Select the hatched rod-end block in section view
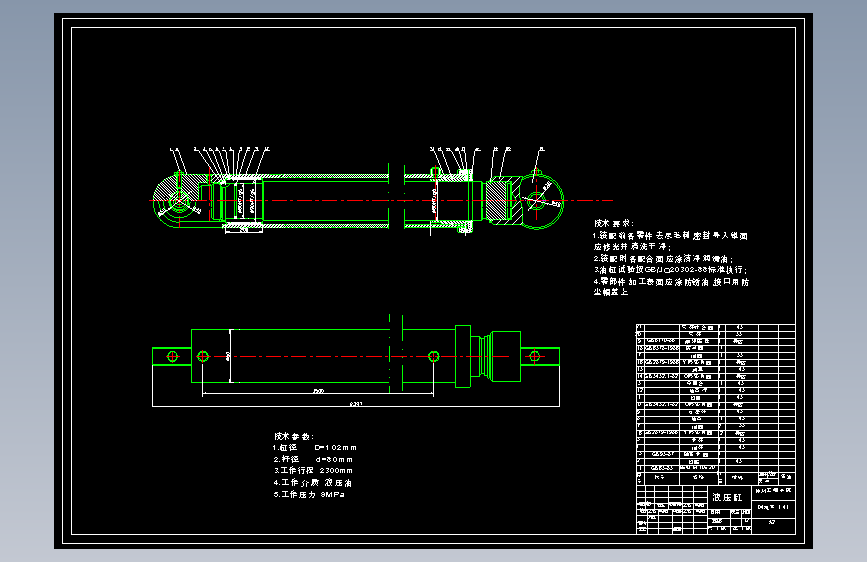This screenshot has height=562, width=867. coord(496,201)
